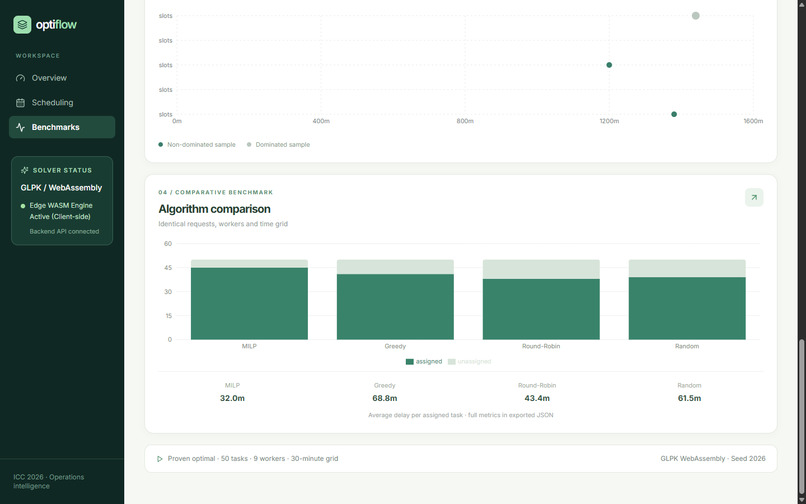
Task: Click the Backend API connected text
Action: [x=64, y=231]
